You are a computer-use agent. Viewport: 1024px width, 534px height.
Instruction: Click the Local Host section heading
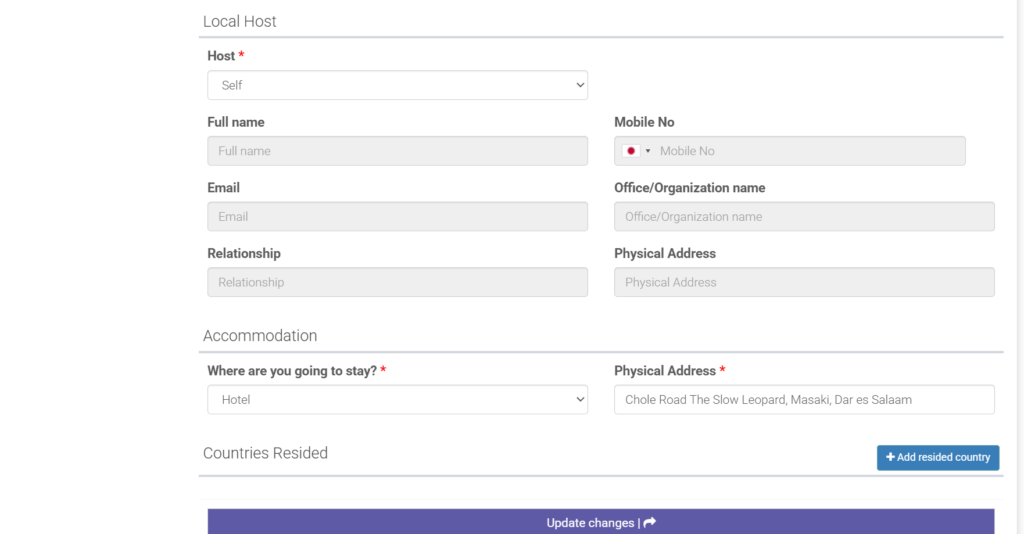(x=240, y=21)
